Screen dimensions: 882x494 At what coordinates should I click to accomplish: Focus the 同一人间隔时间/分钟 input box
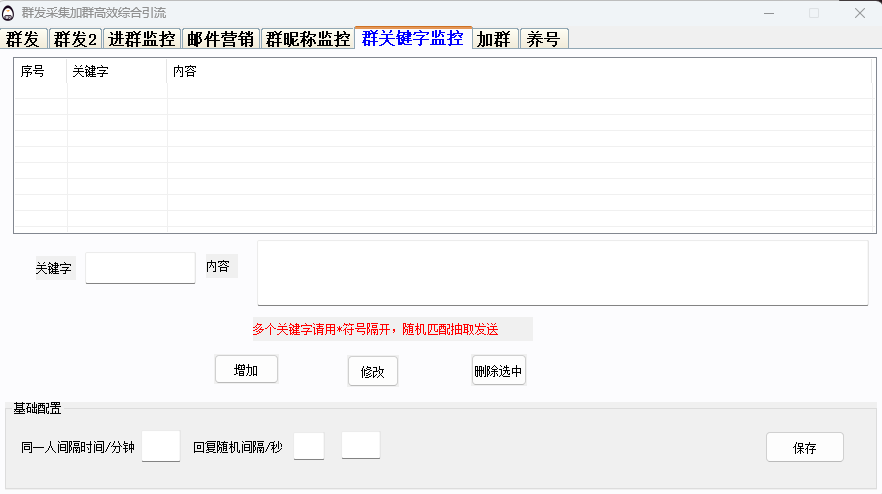[x=161, y=446]
